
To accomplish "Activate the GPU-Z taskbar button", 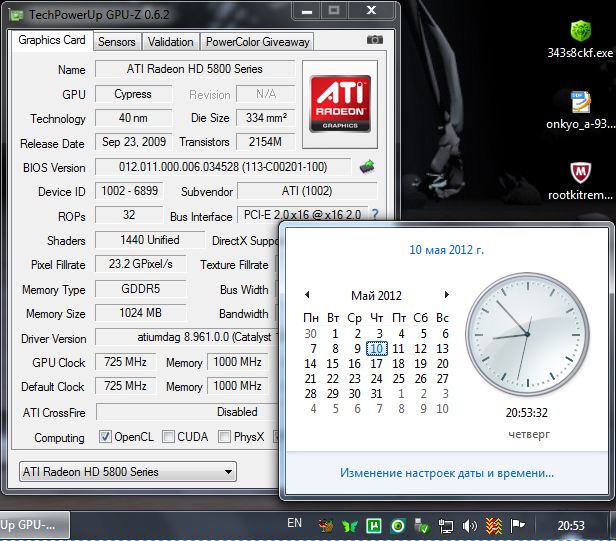I will pos(35,525).
